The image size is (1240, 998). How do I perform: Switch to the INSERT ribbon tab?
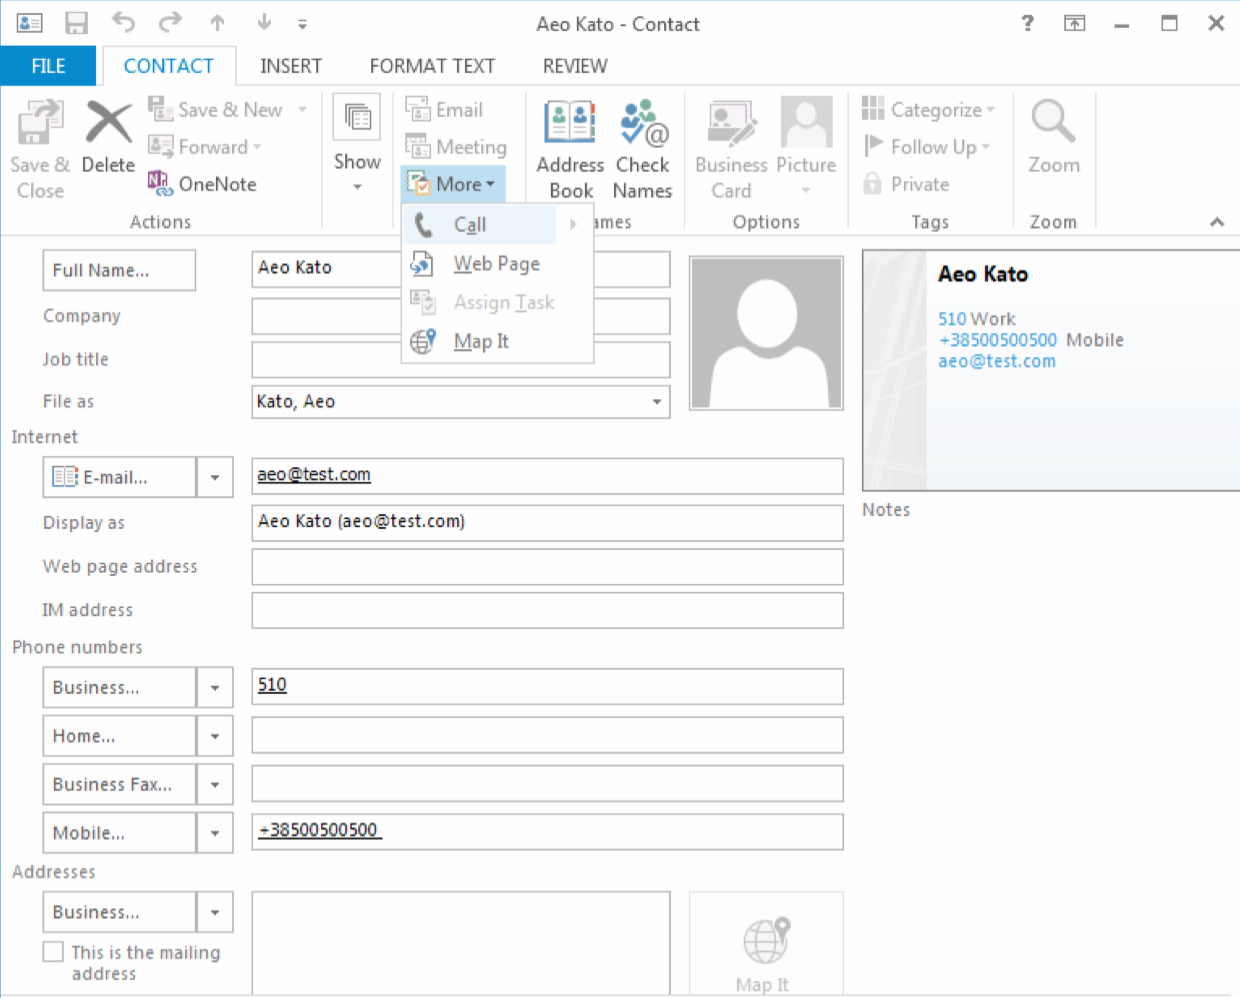point(291,66)
